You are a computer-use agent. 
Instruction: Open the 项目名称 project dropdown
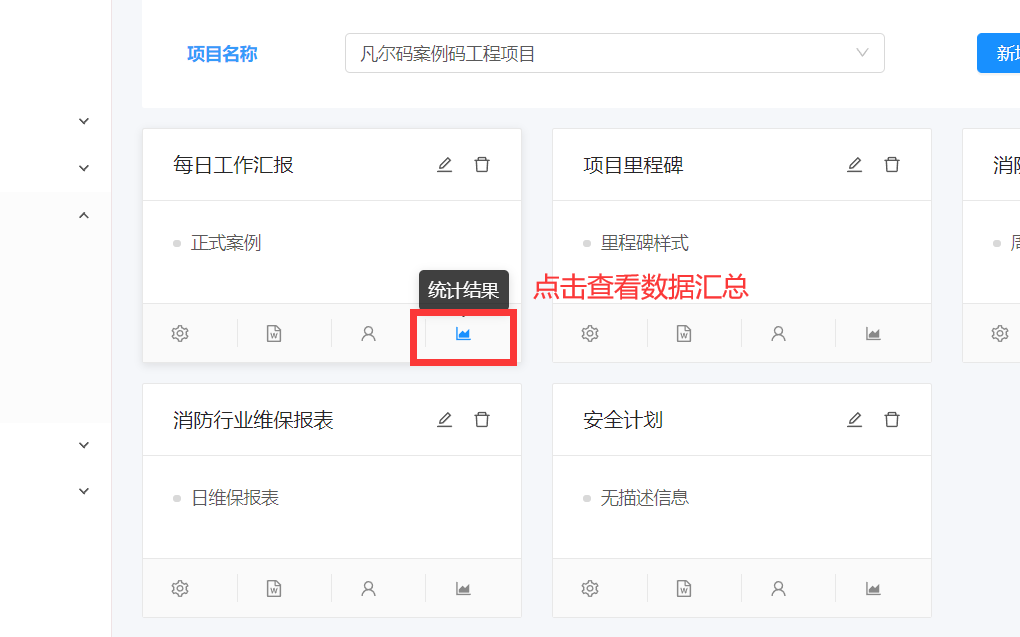(x=615, y=53)
